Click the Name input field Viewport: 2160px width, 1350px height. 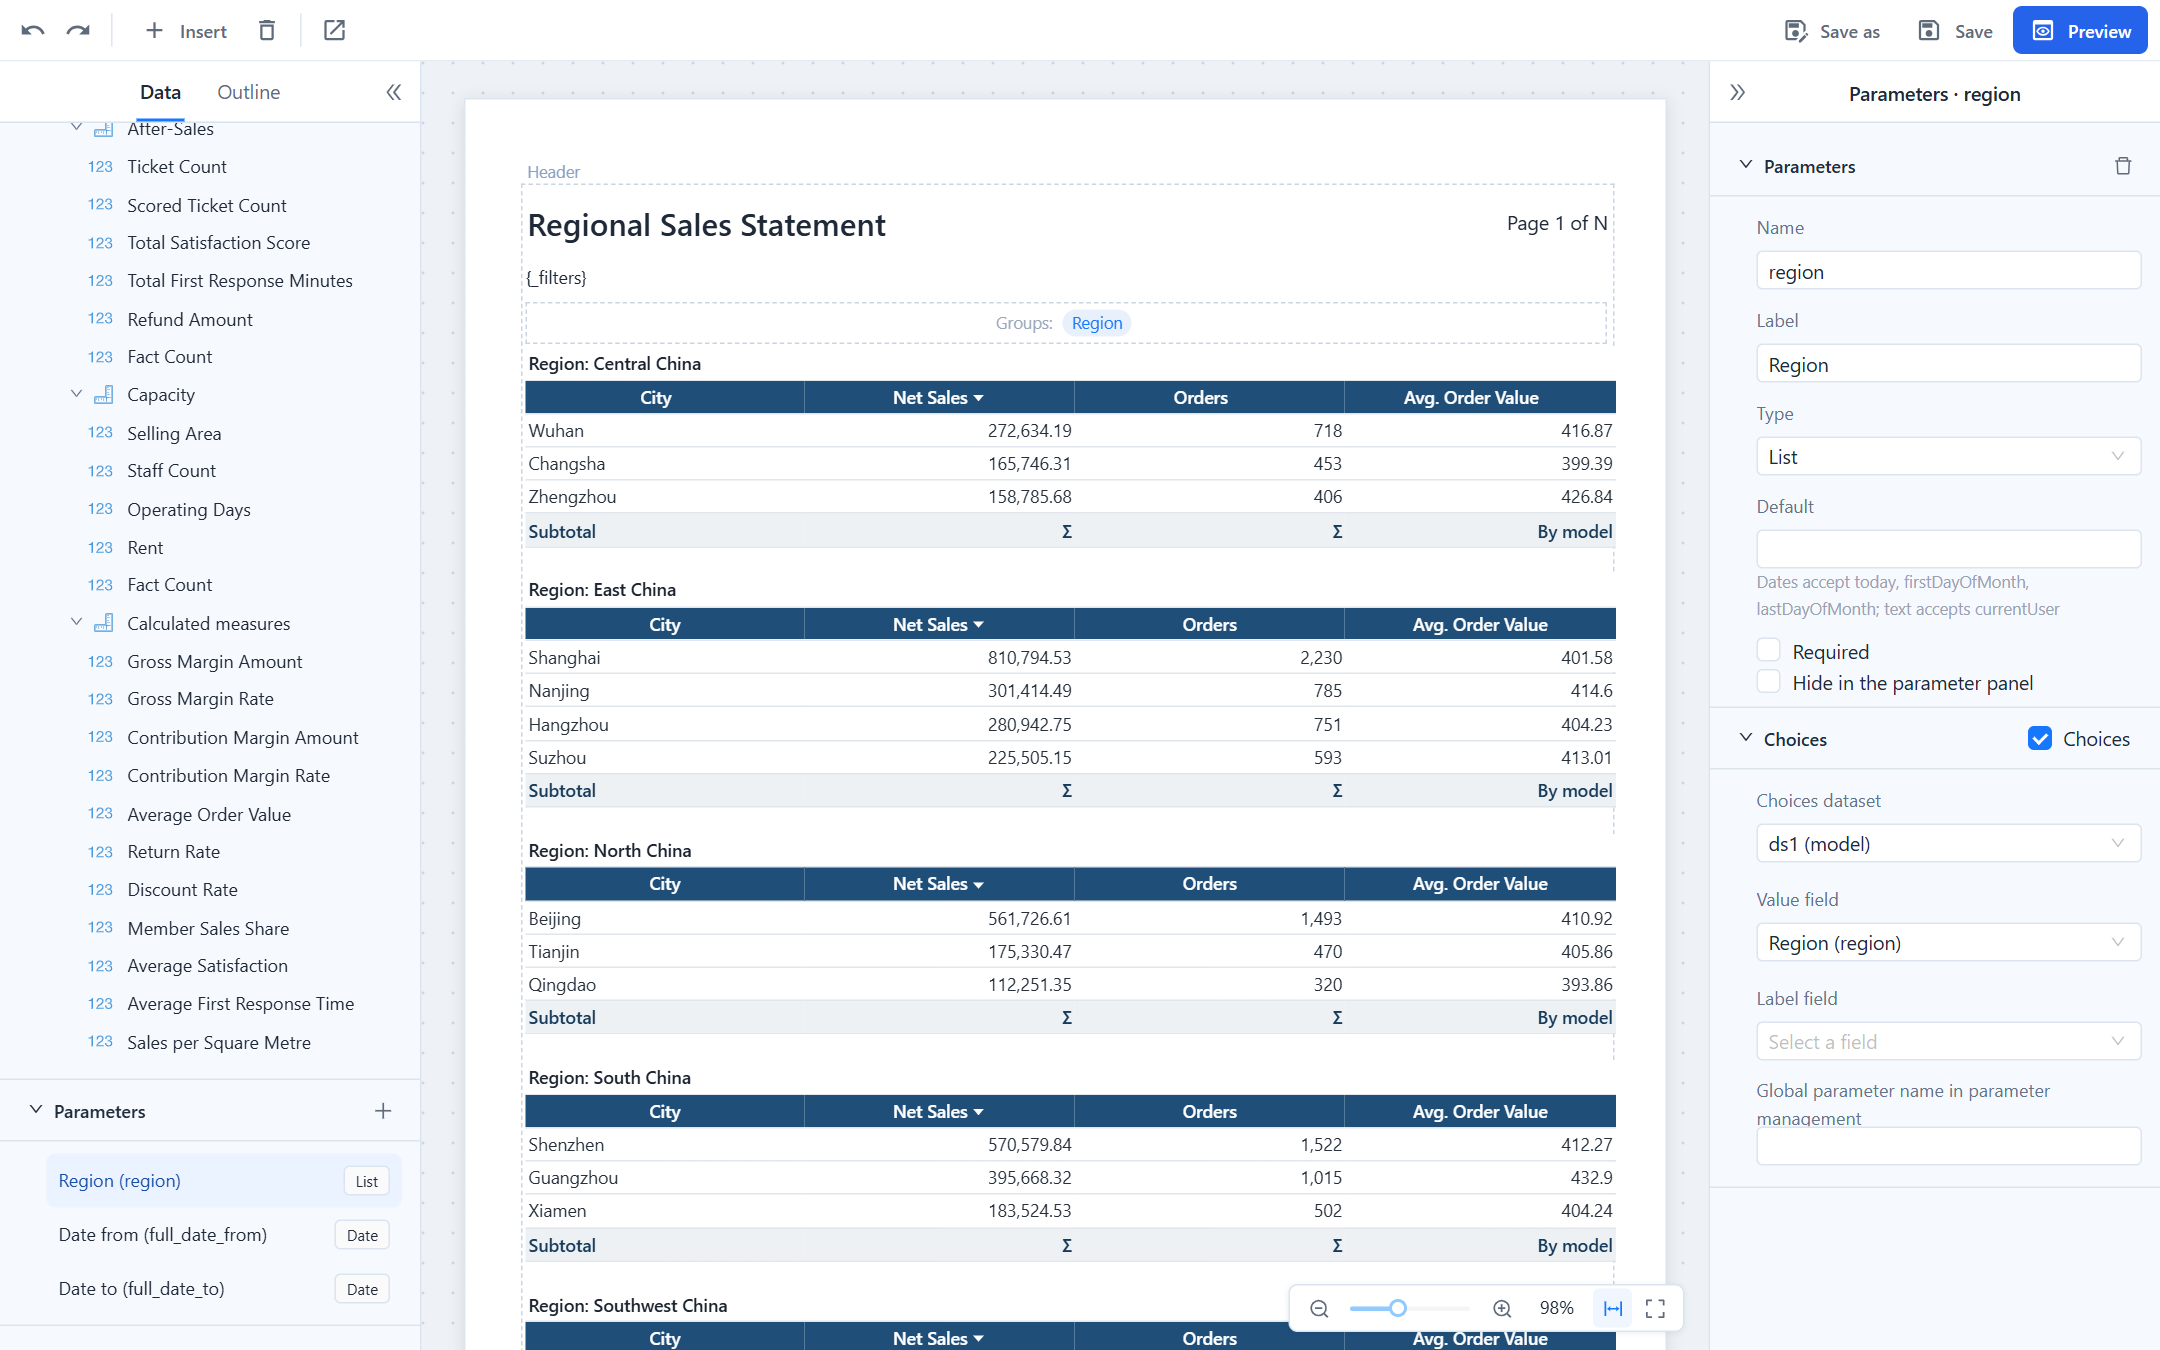tap(1948, 271)
